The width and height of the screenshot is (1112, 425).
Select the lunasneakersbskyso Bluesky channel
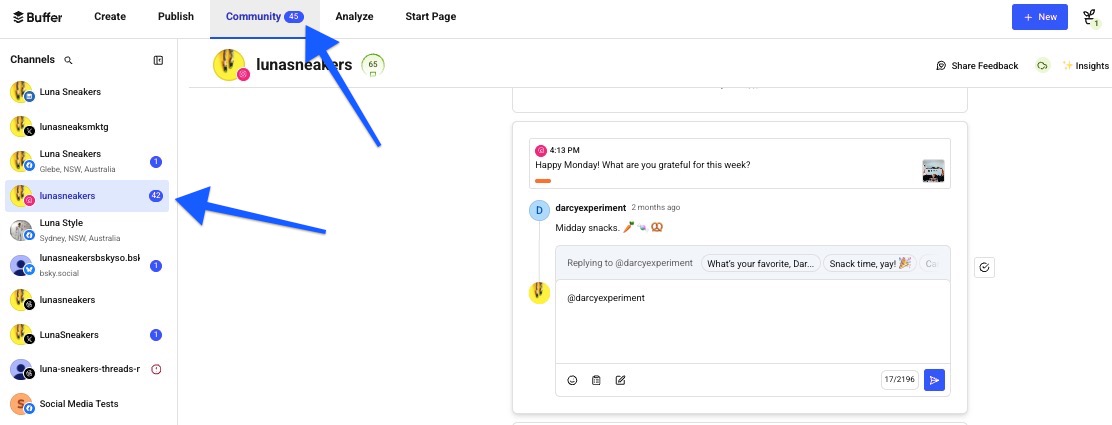pos(87,265)
